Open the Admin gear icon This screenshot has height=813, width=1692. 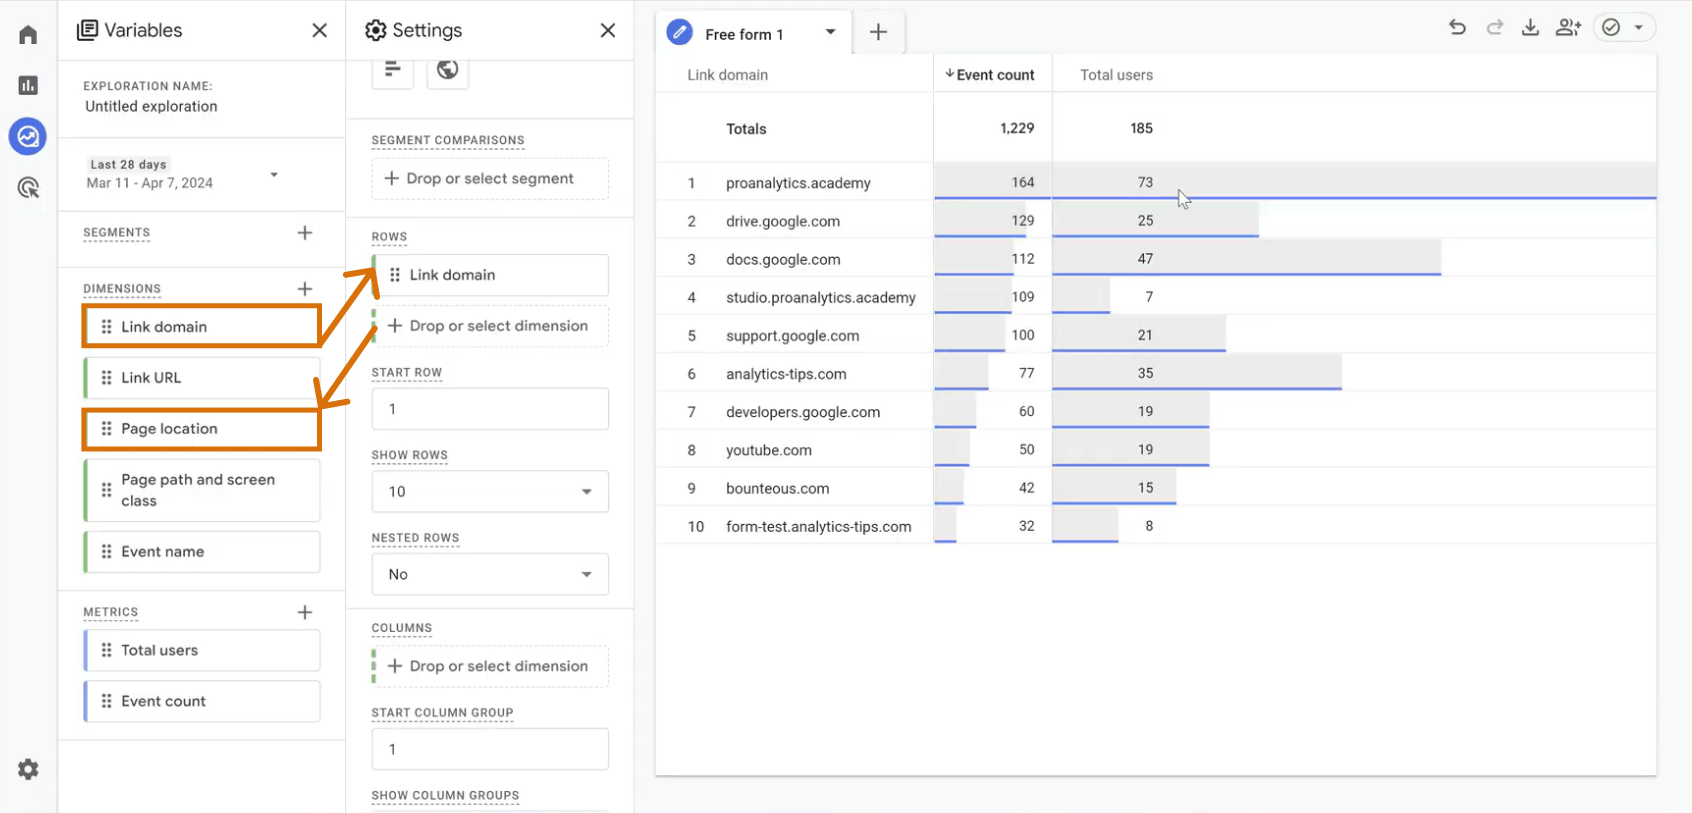pyautogui.click(x=28, y=769)
